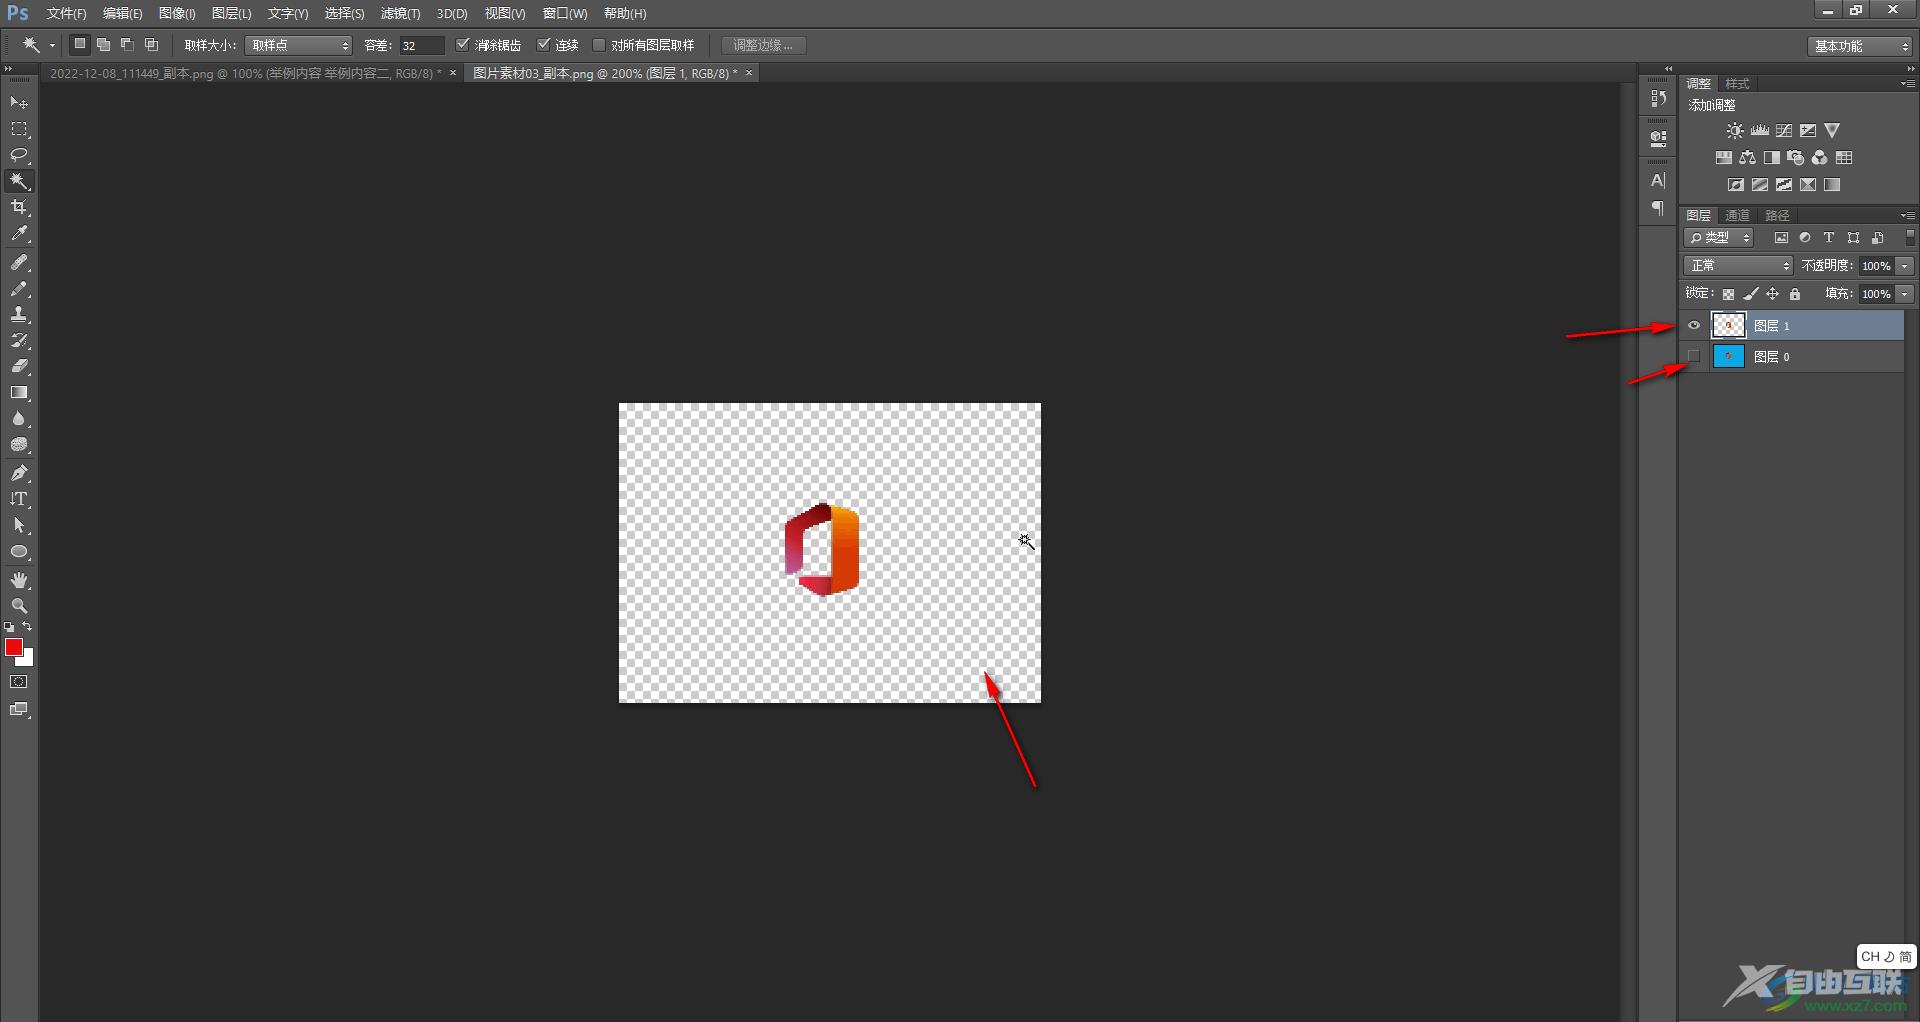Show 图层 0 using its visibility box
This screenshot has height=1022, width=1920.
pos(1694,357)
